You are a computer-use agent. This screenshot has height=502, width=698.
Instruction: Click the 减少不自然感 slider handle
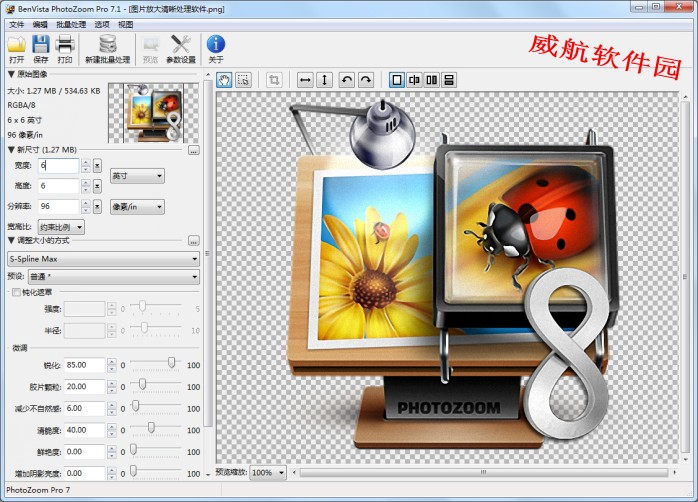click(135, 406)
